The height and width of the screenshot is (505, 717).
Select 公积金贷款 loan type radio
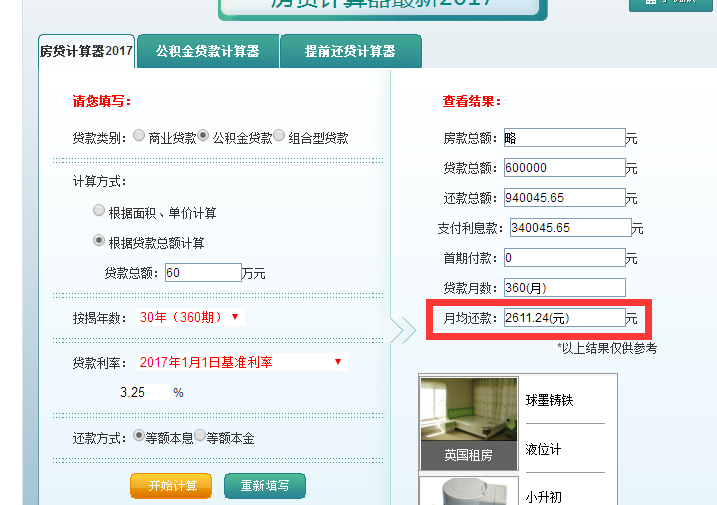(x=203, y=135)
